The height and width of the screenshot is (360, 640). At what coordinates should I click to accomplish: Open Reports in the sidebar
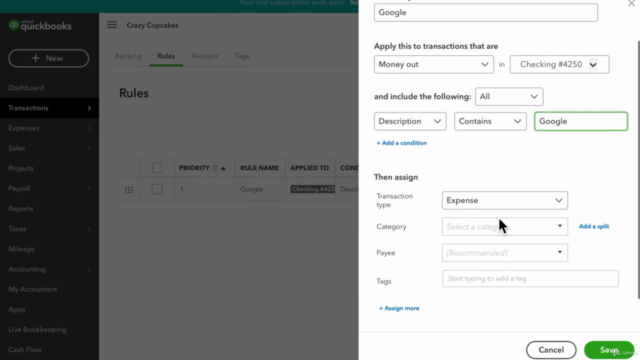[20, 209]
